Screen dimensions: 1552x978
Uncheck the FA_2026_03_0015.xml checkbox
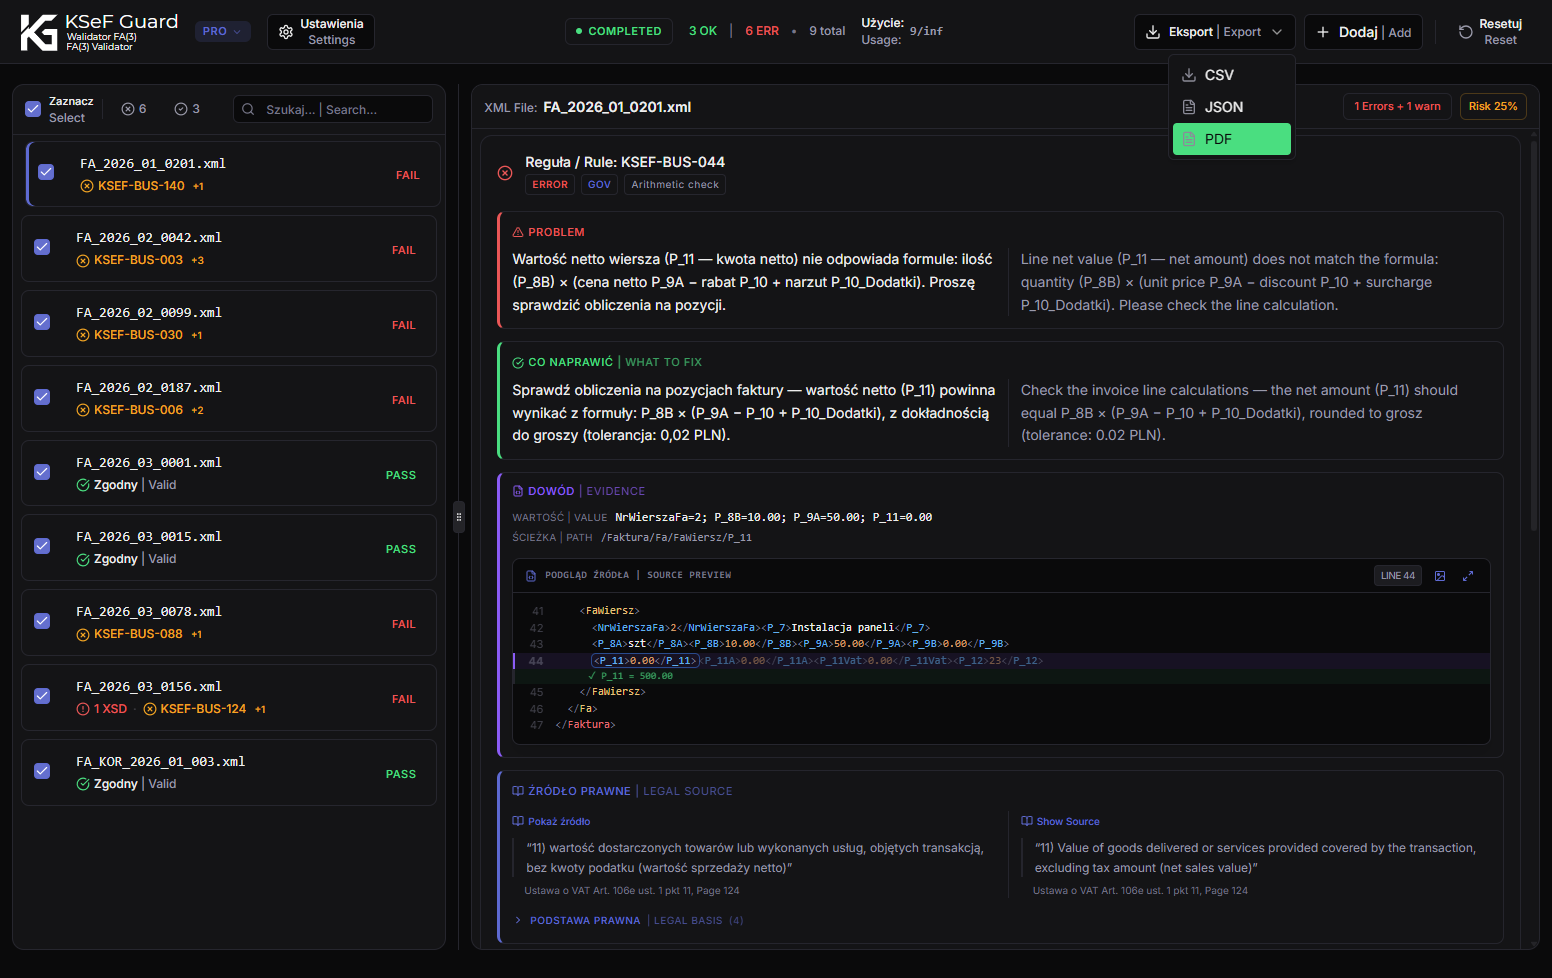point(42,546)
